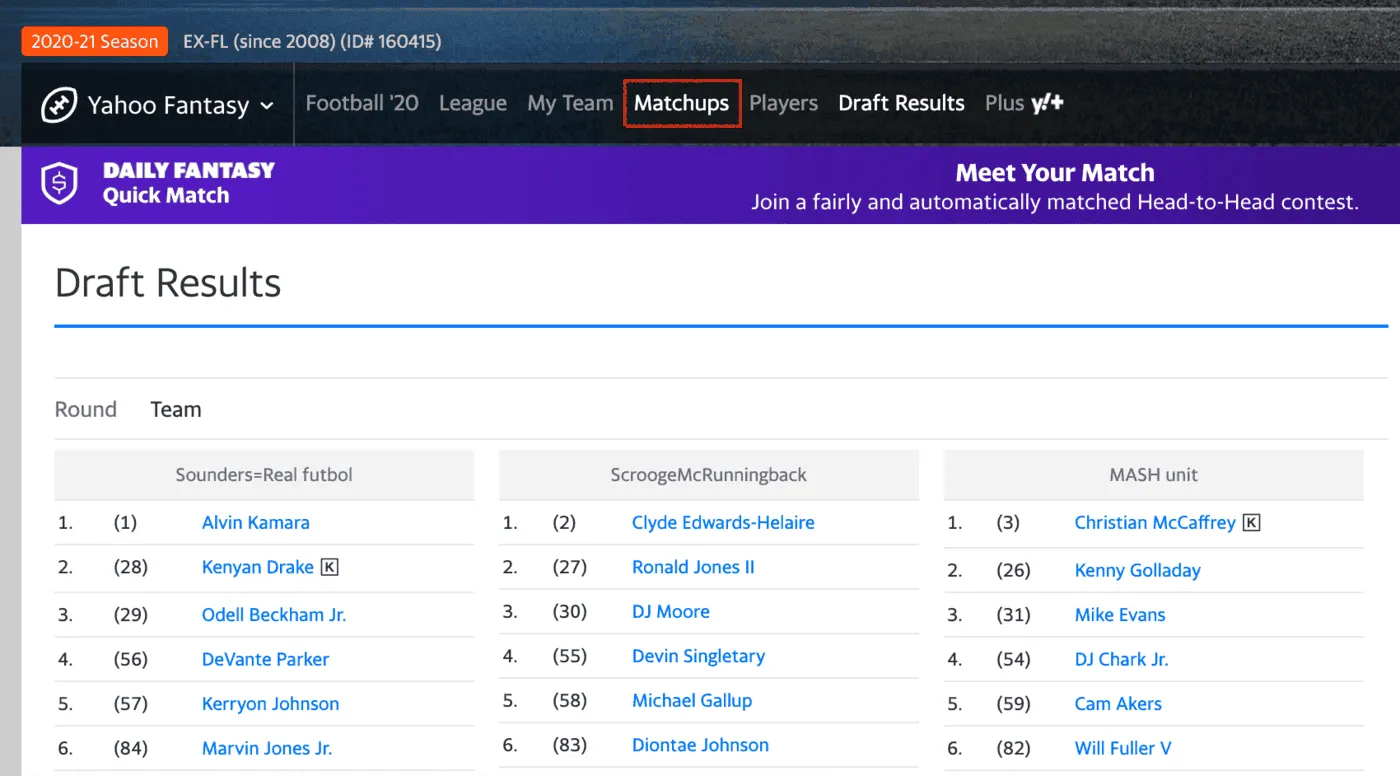Click overall pick number (3)
The height and width of the screenshot is (776, 1400).
tap(1008, 522)
